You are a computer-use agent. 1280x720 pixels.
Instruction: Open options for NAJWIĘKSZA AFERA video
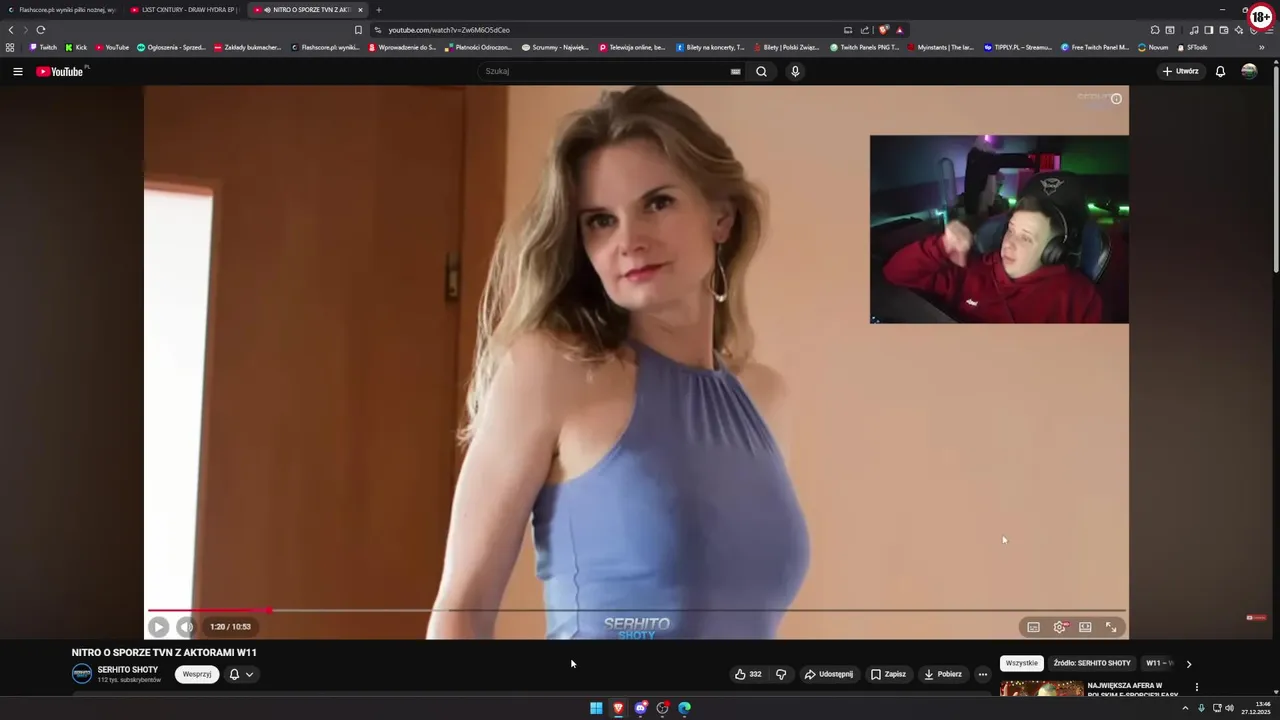1197,687
